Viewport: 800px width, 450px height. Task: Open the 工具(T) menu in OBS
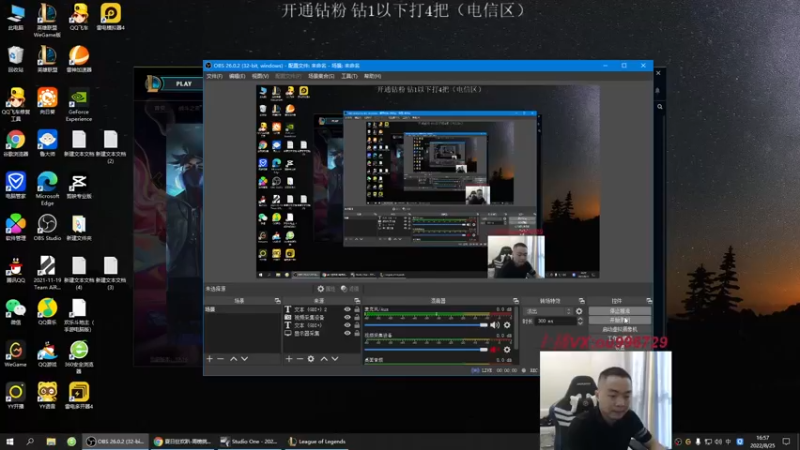tap(349, 76)
